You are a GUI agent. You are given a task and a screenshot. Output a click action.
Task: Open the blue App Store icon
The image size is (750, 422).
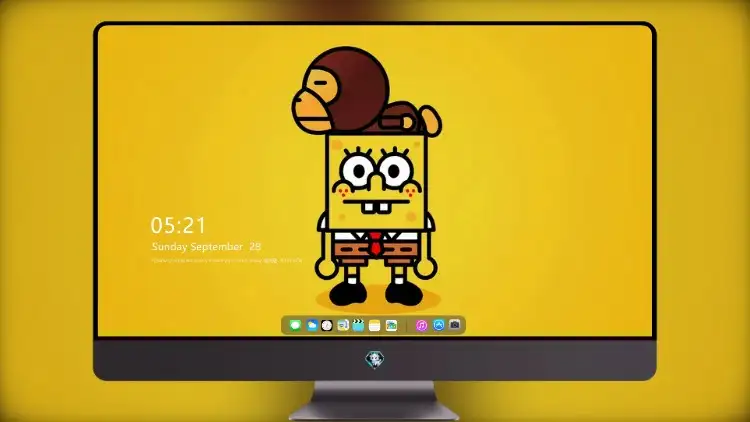click(x=438, y=325)
